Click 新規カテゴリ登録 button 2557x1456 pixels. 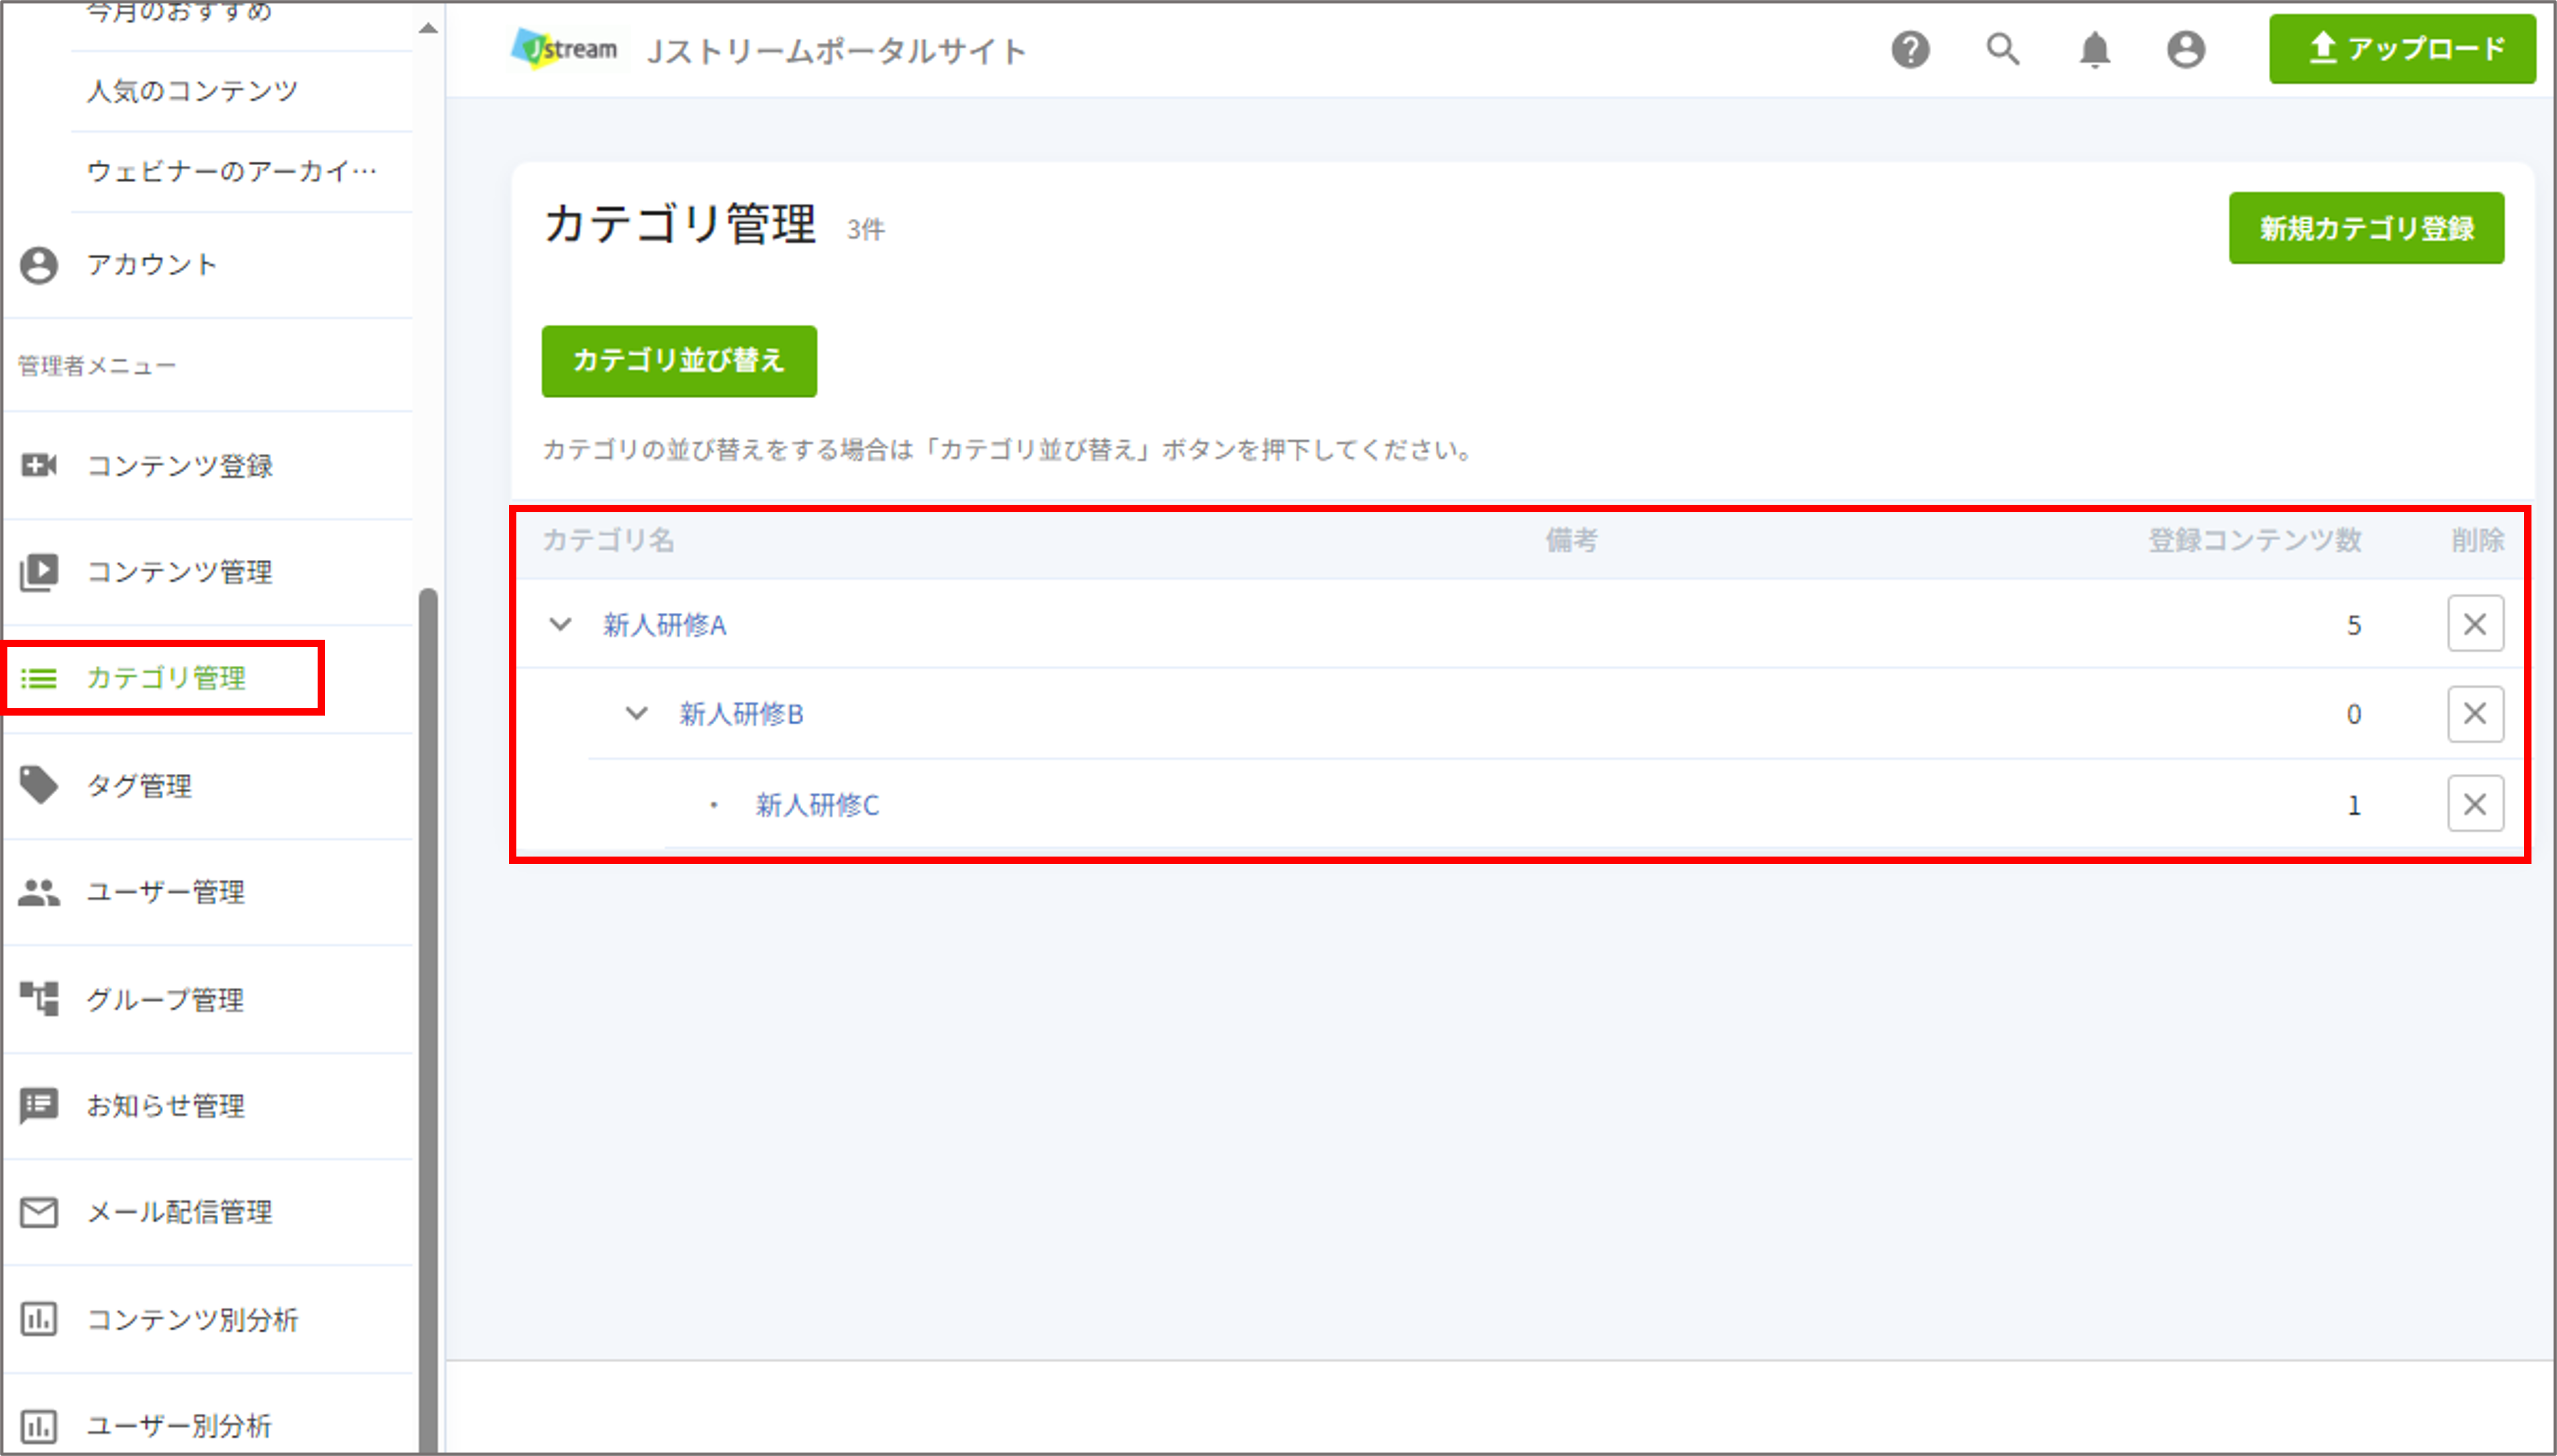(2366, 228)
